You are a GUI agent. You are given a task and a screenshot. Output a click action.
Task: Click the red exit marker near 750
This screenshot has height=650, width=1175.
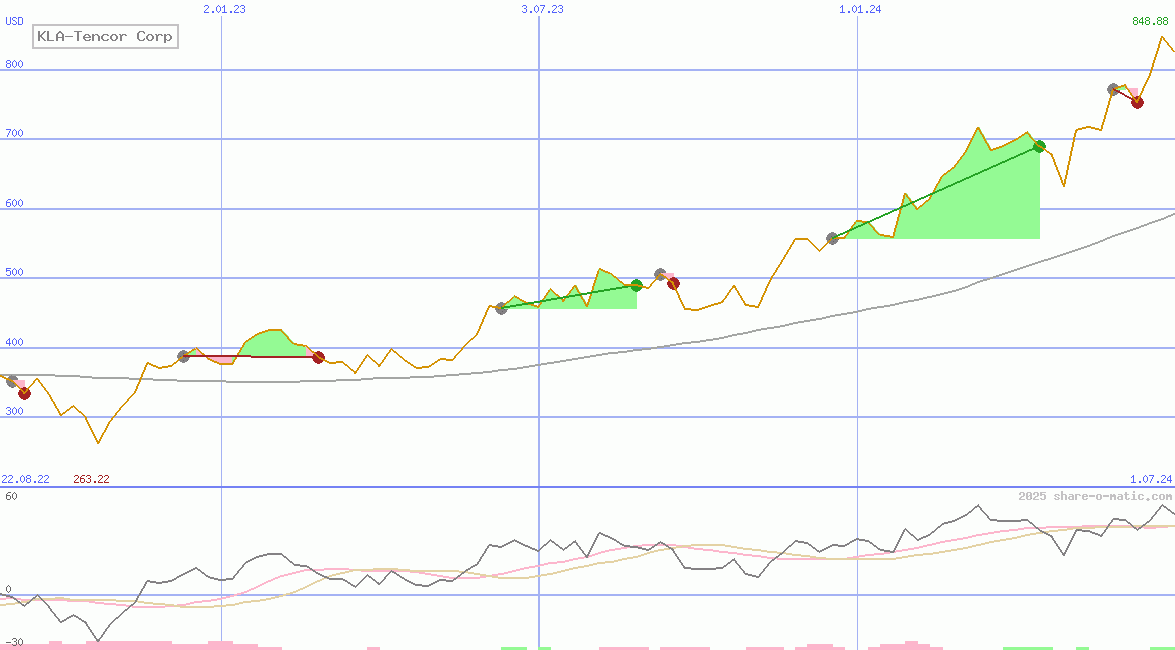tap(1138, 103)
